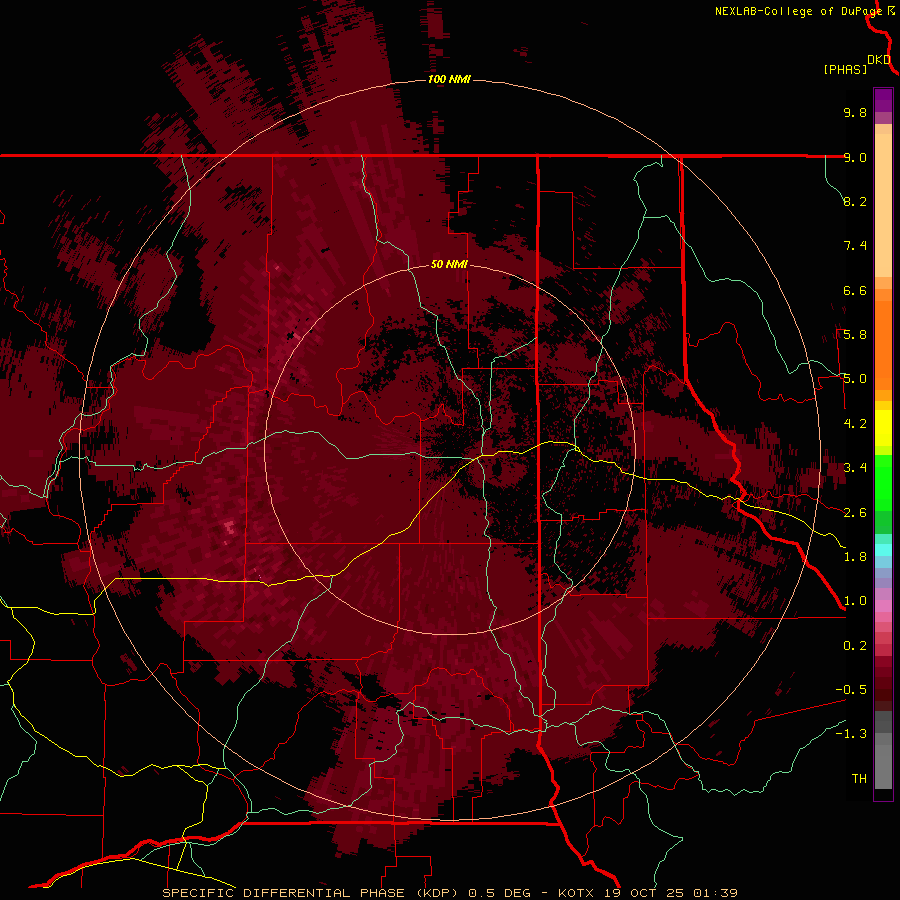Click the 5.8 value on color scale
Image resolution: width=900 pixels, height=900 pixels.
coord(855,335)
